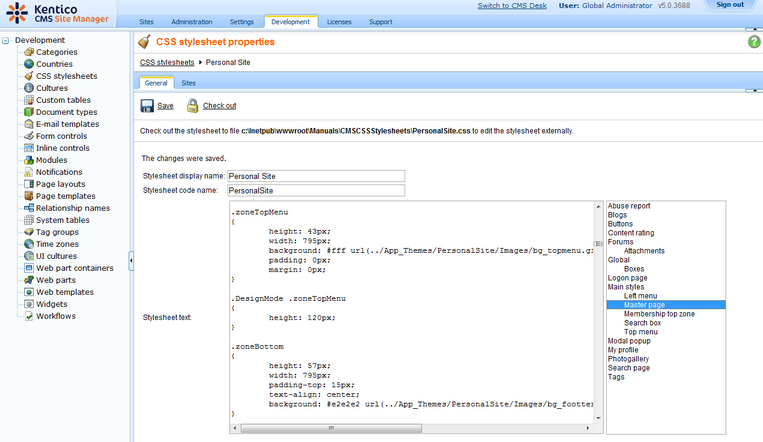Click the Tag groups icon
Image resolution: width=763 pixels, height=442 pixels.
(29, 232)
